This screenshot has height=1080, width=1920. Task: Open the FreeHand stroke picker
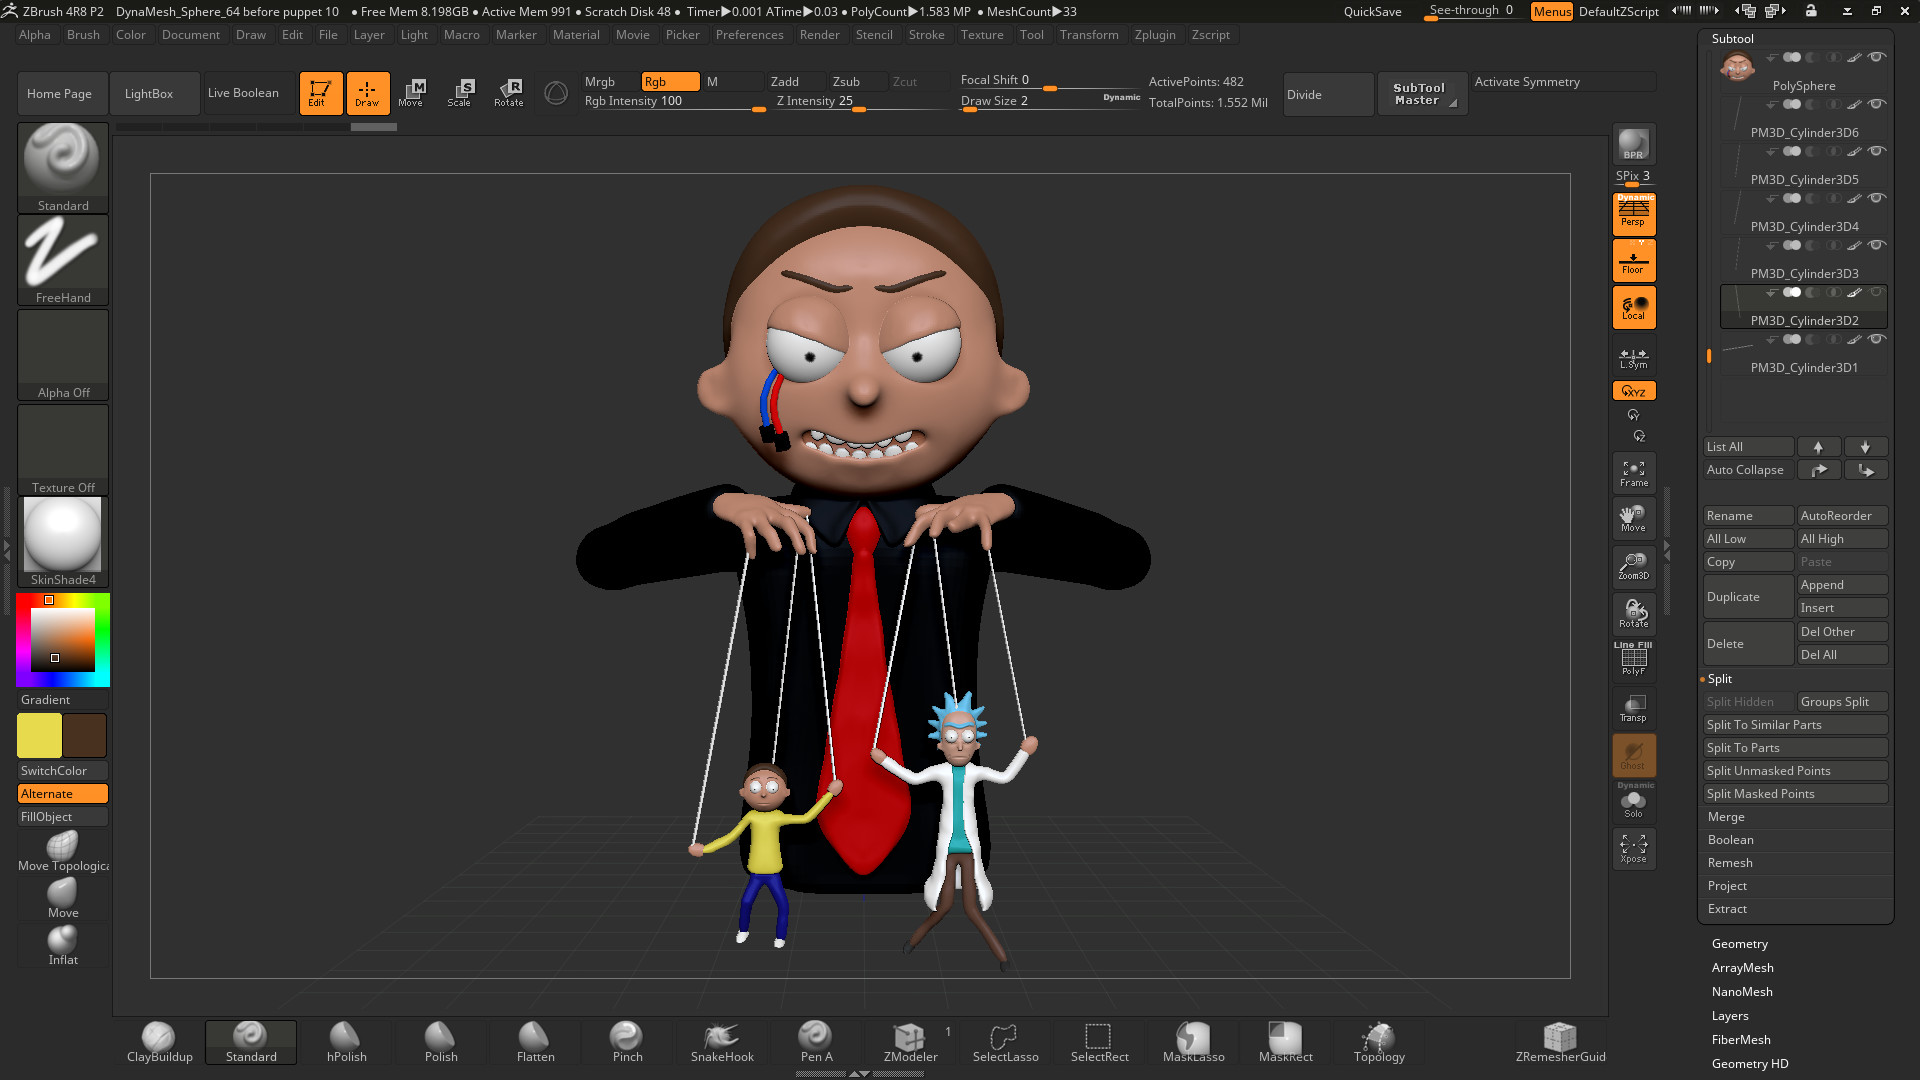tap(63, 260)
